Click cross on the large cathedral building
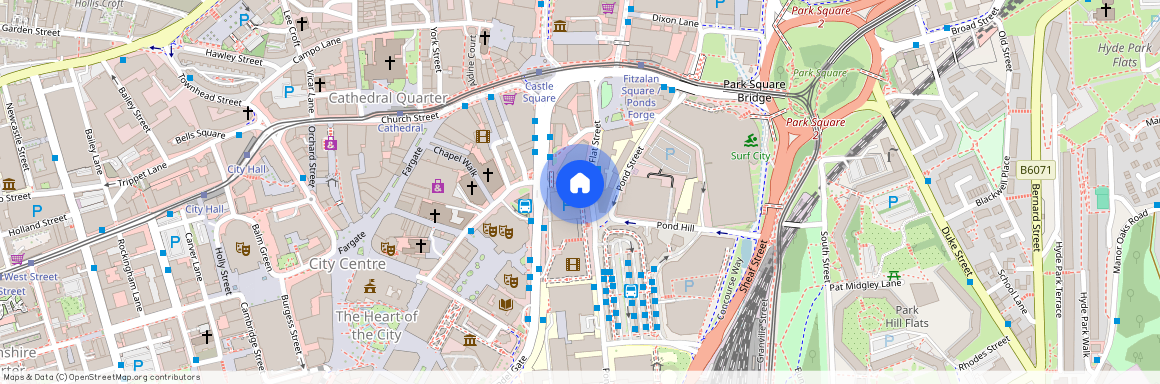This screenshot has width=1160, height=384. click(x=390, y=63)
